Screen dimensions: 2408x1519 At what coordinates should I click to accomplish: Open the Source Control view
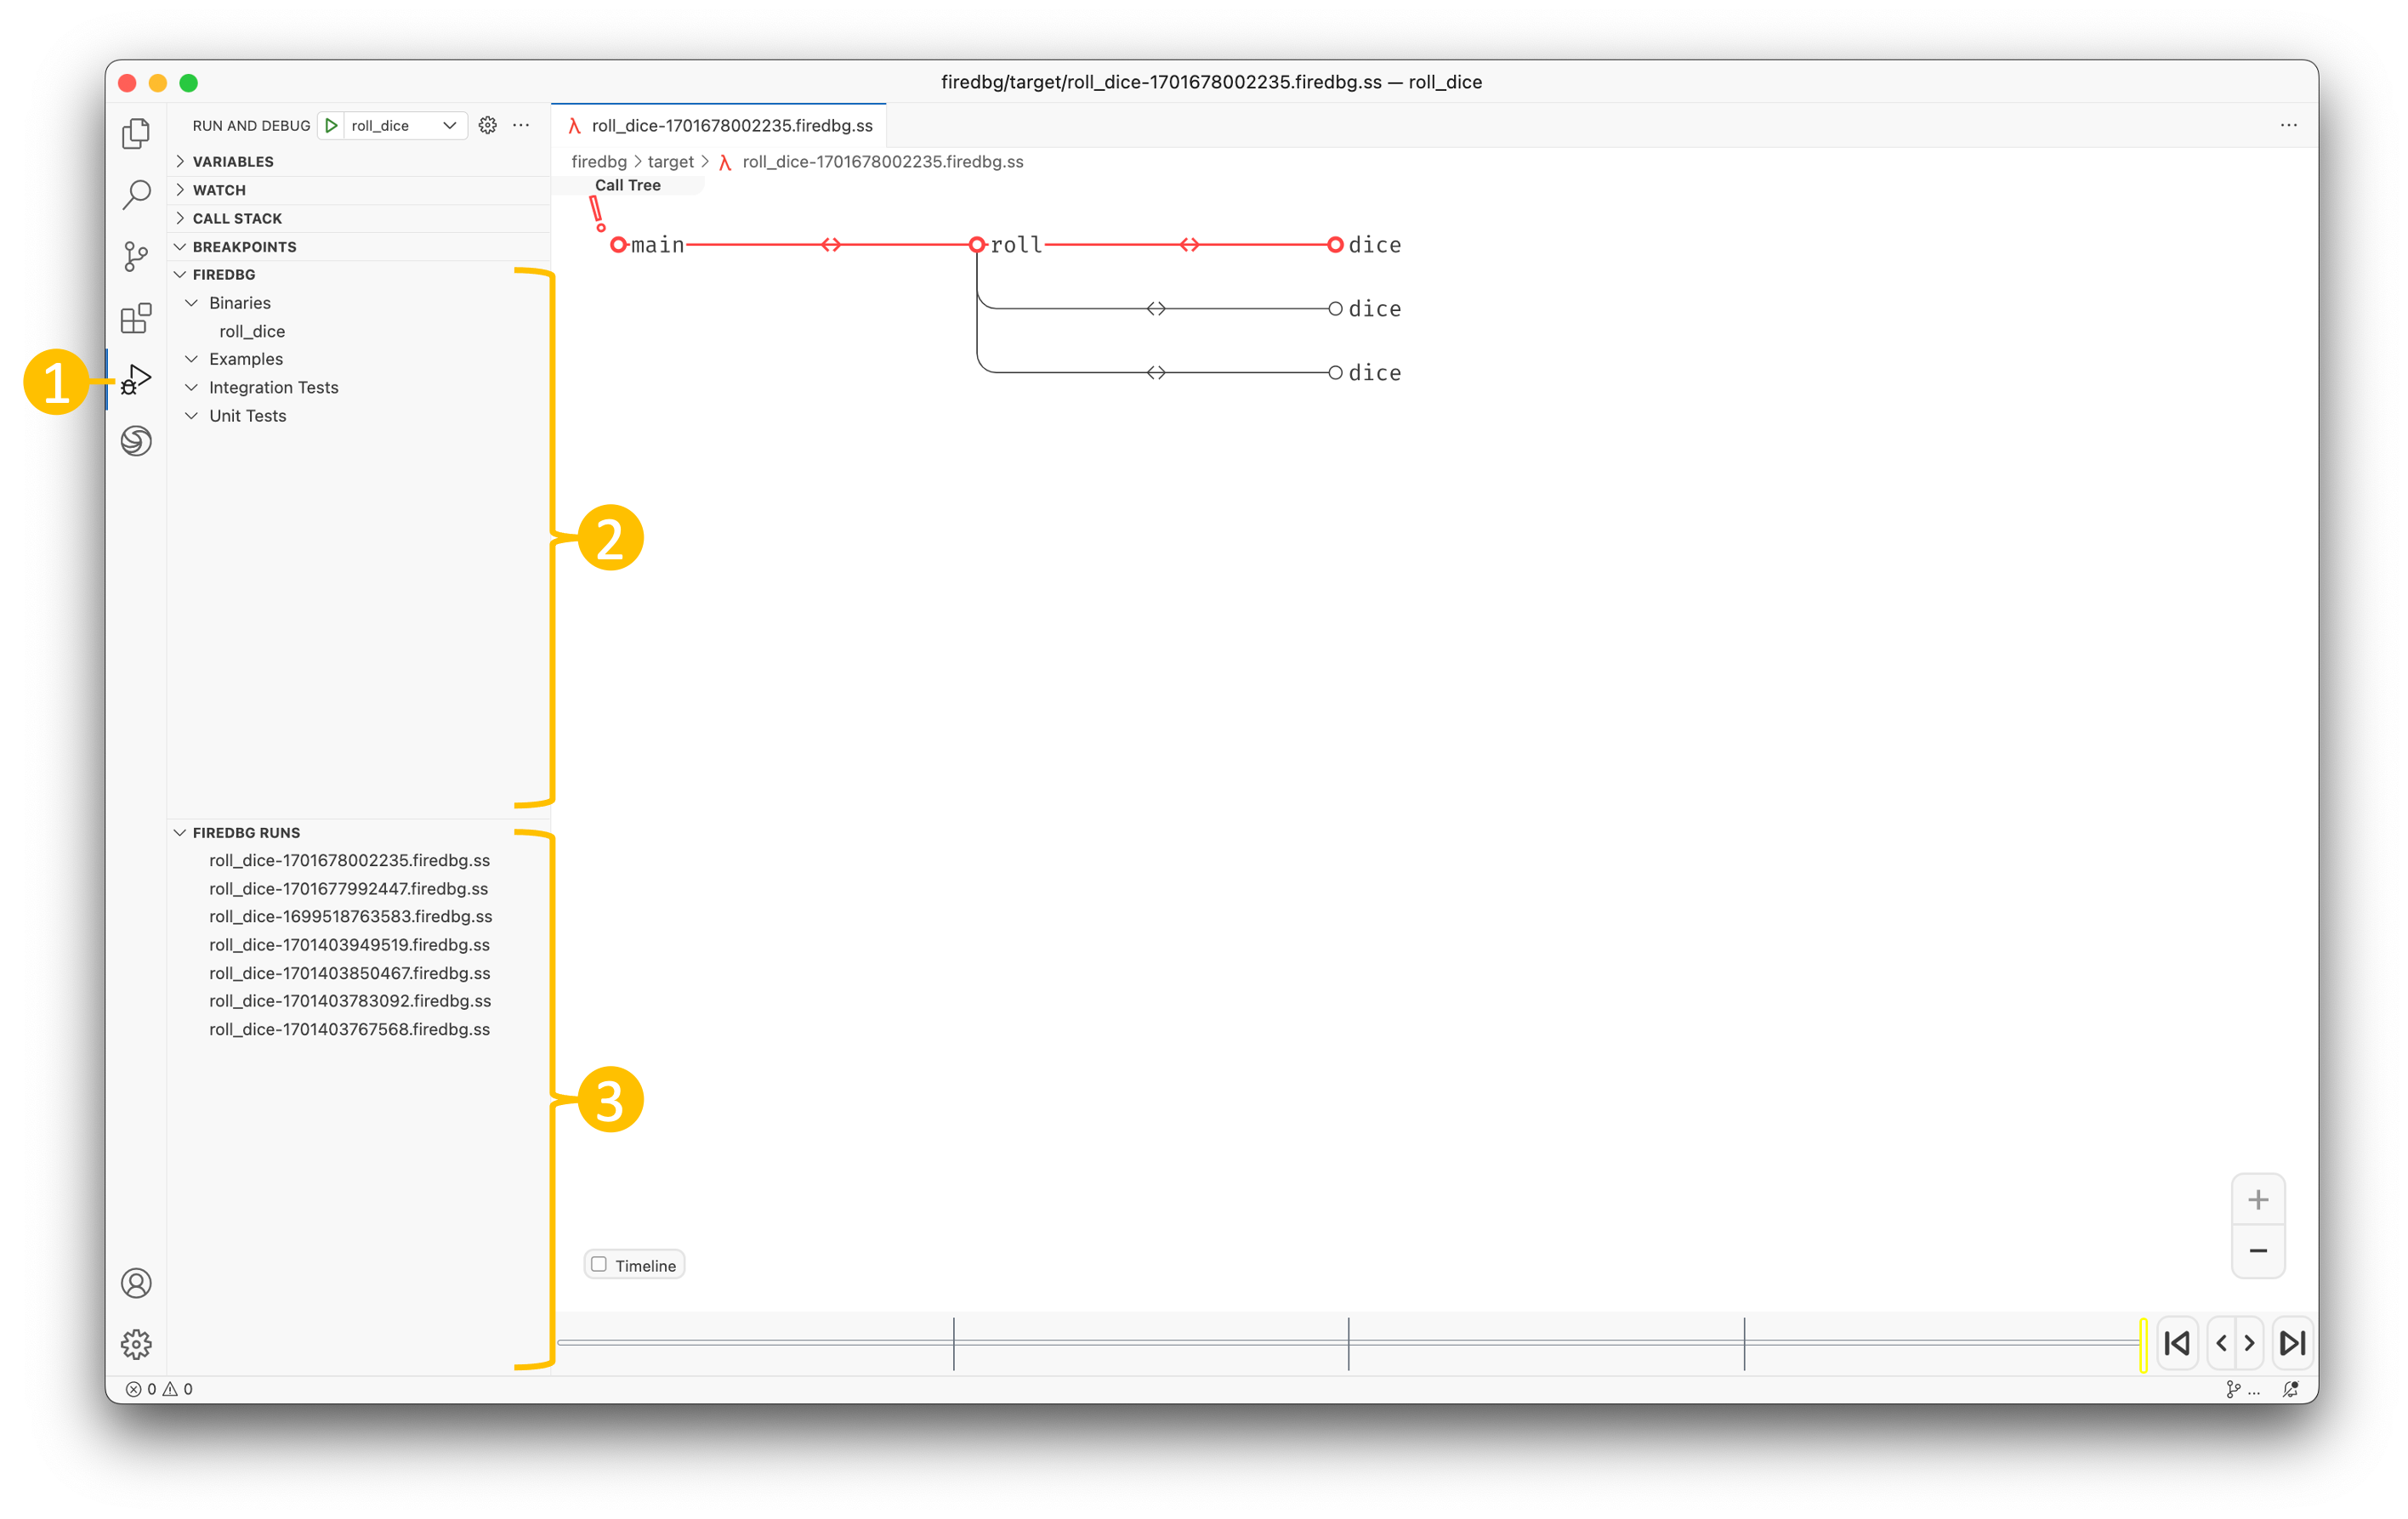click(x=136, y=257)
